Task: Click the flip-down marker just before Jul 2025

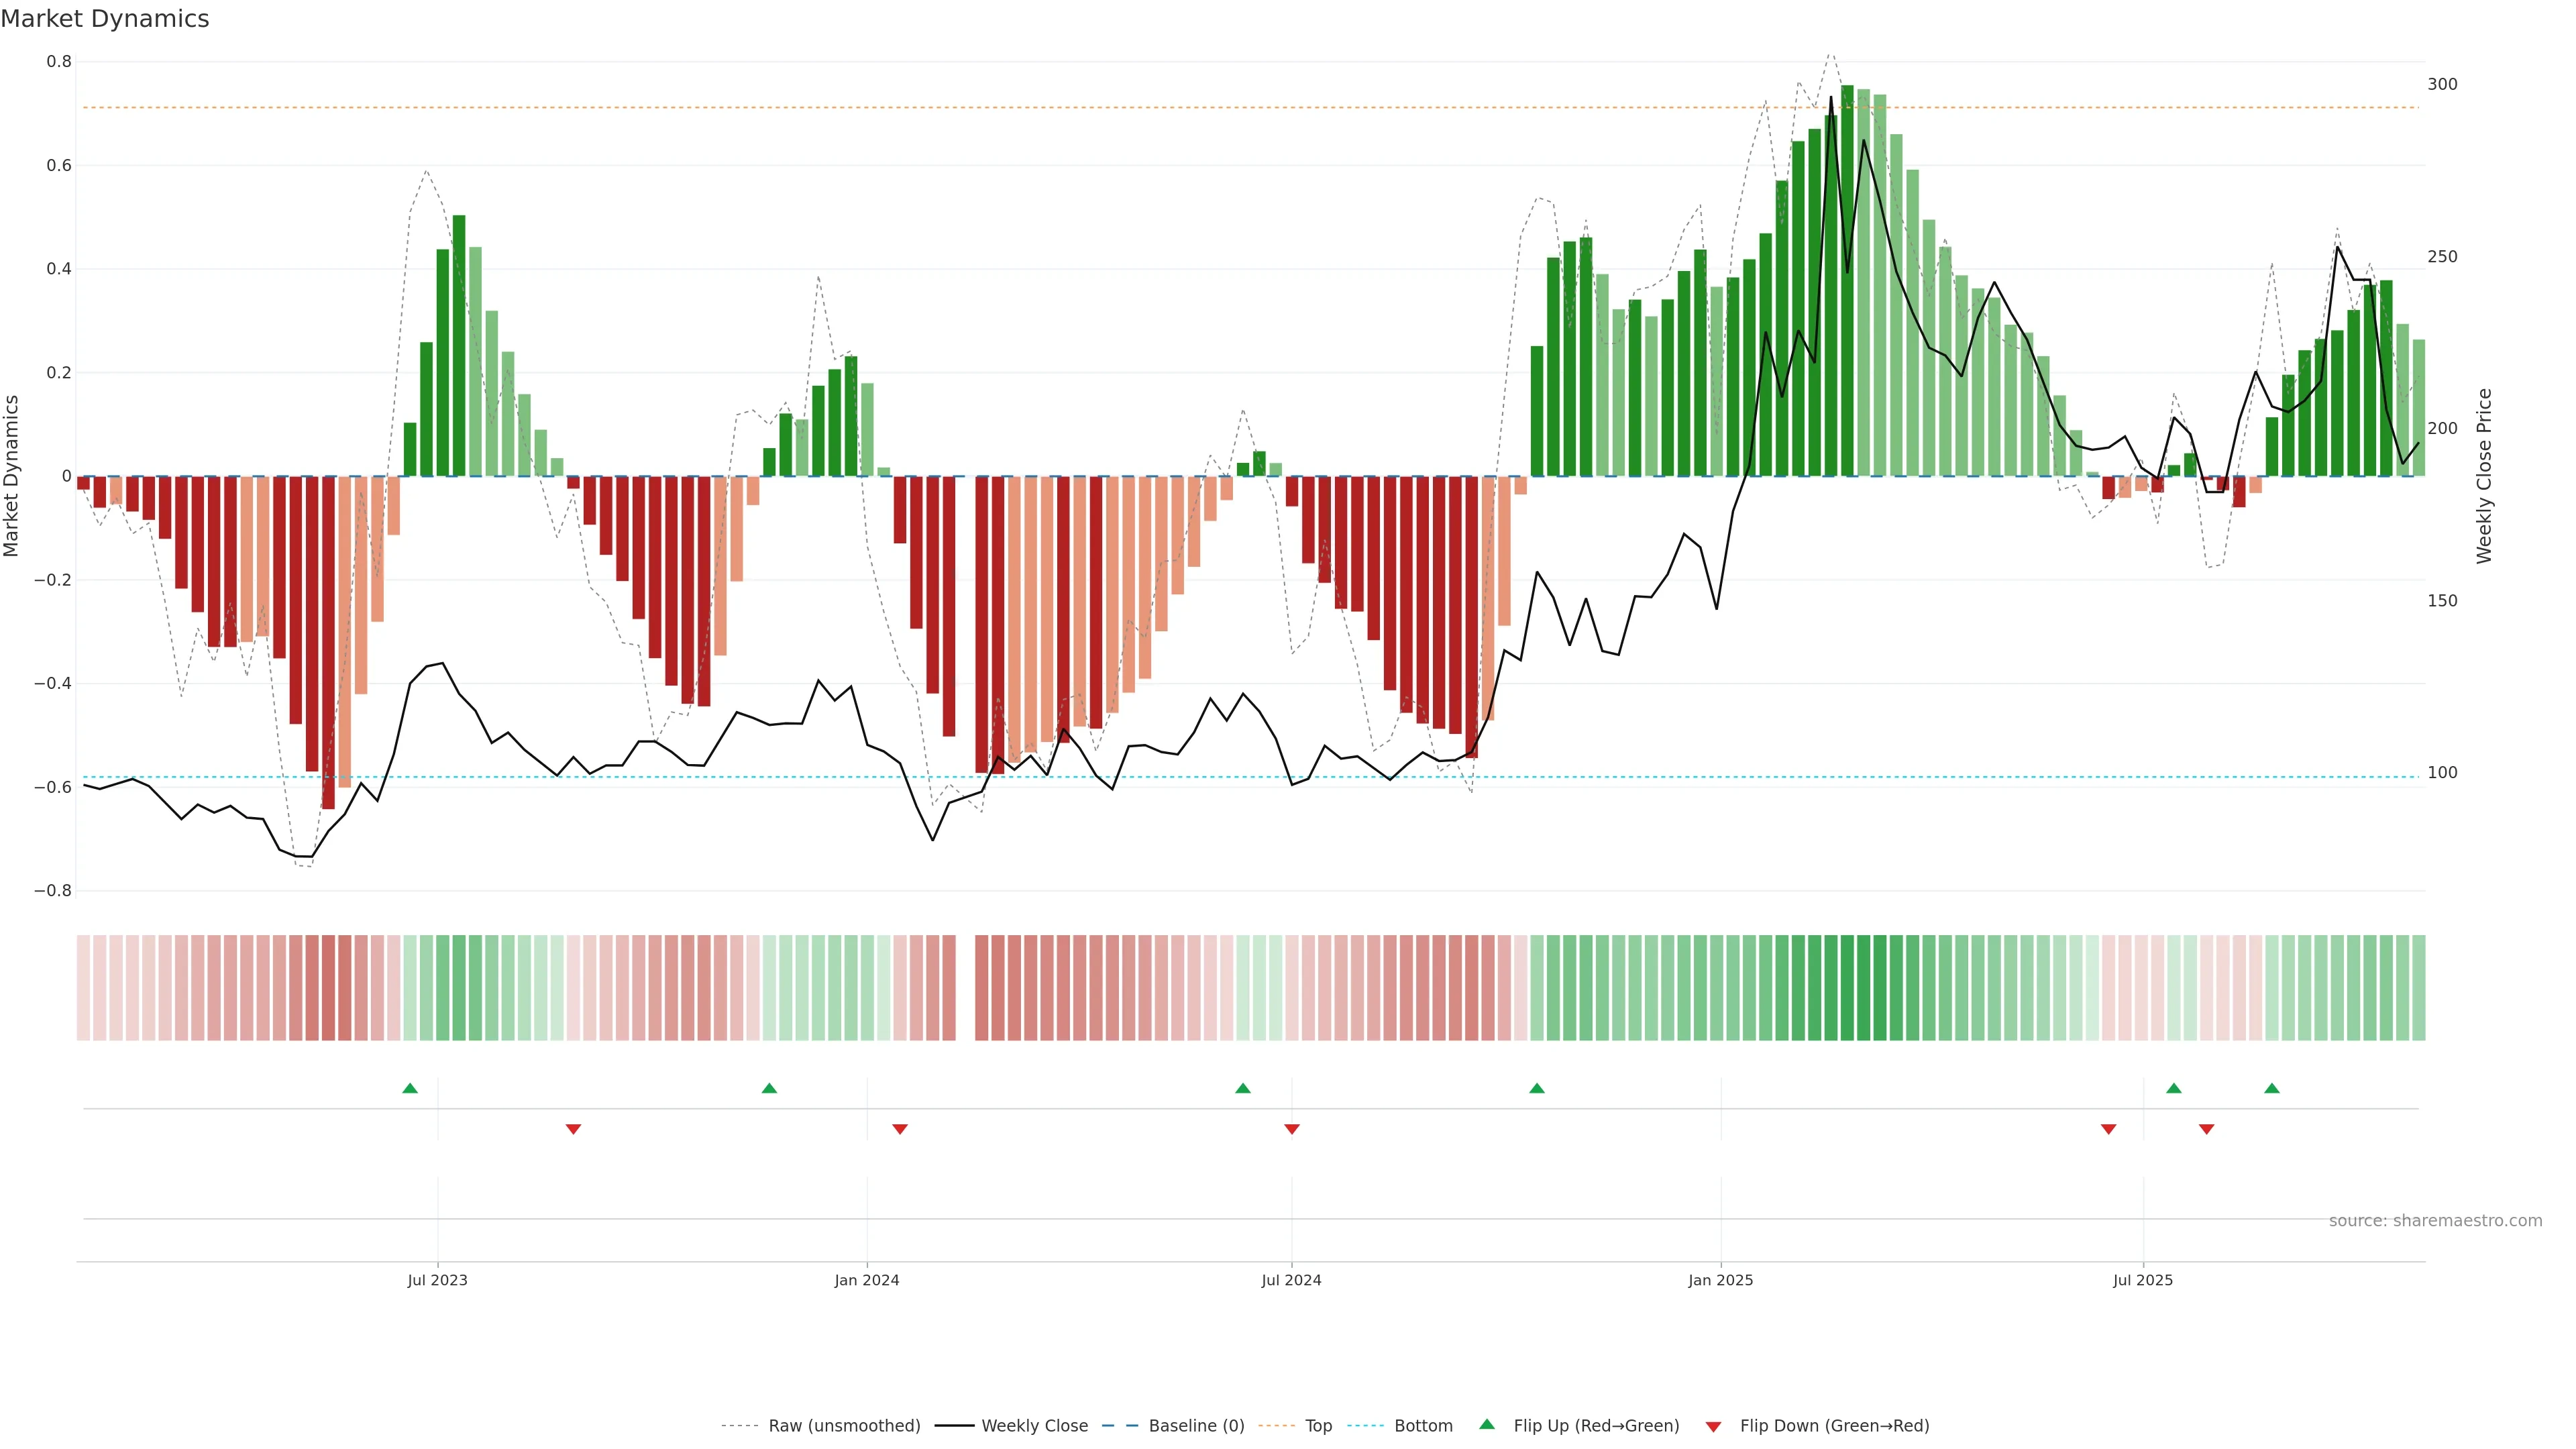Action: click(x=2109, y=1129)
